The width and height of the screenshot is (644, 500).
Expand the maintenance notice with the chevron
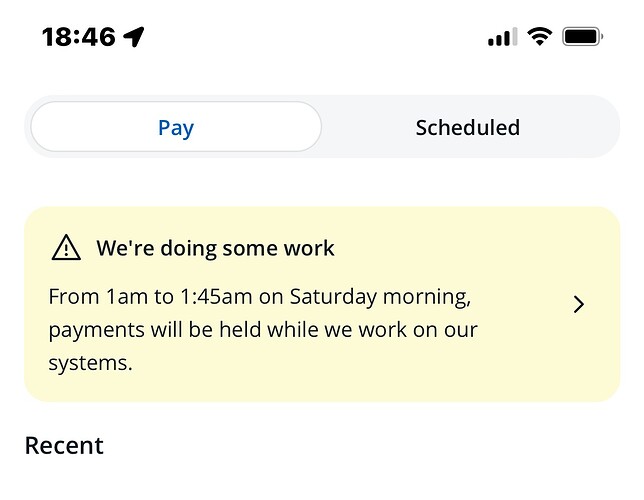(x=578, y=305)
